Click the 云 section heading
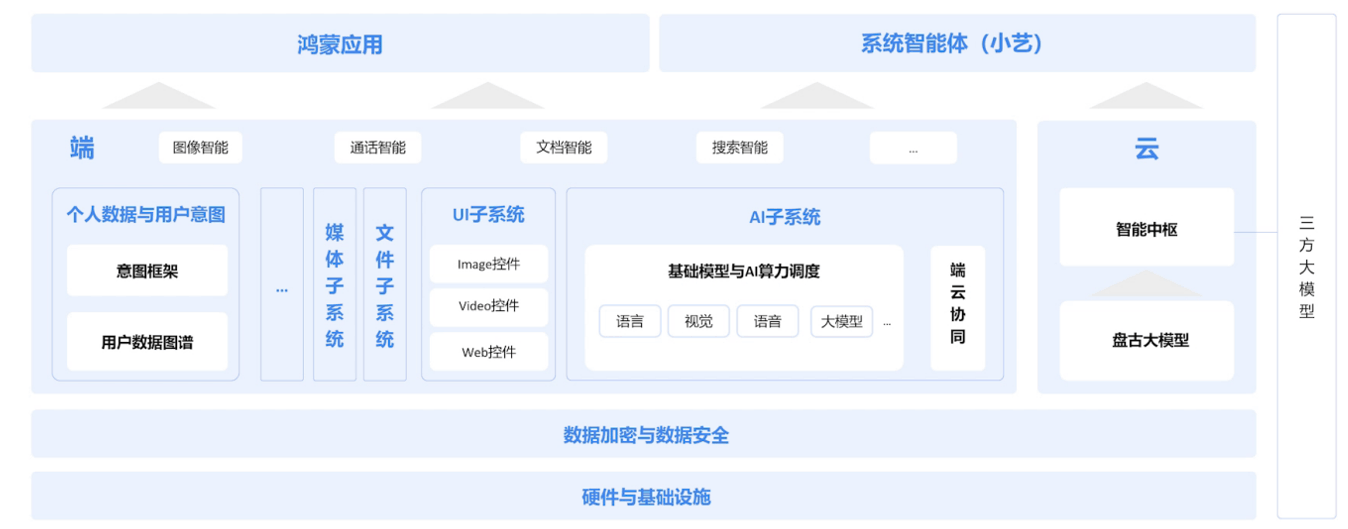 tap(1146, 149)
